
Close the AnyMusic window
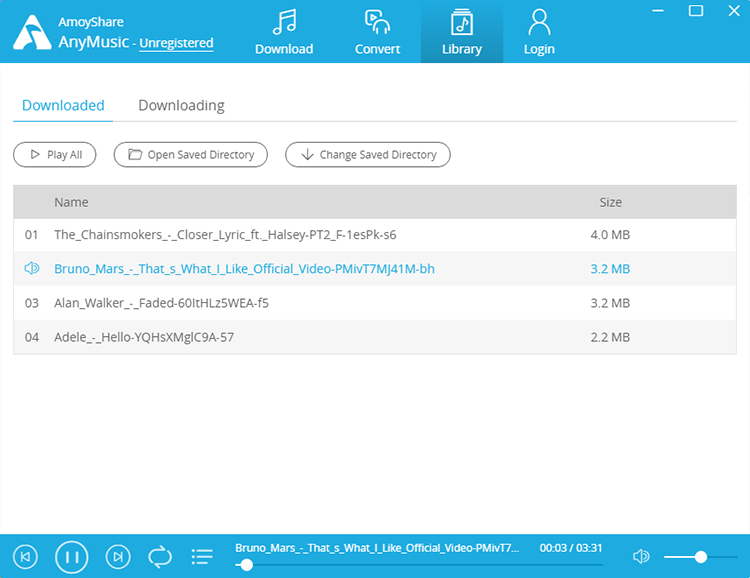734,11
